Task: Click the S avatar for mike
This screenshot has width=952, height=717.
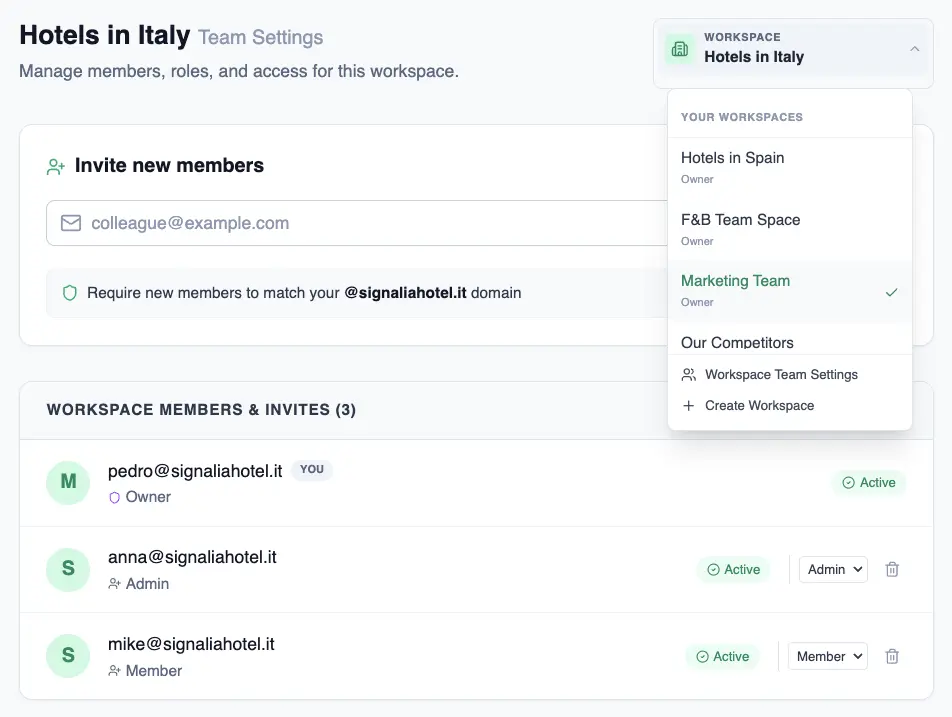Action: coord(68,656)
